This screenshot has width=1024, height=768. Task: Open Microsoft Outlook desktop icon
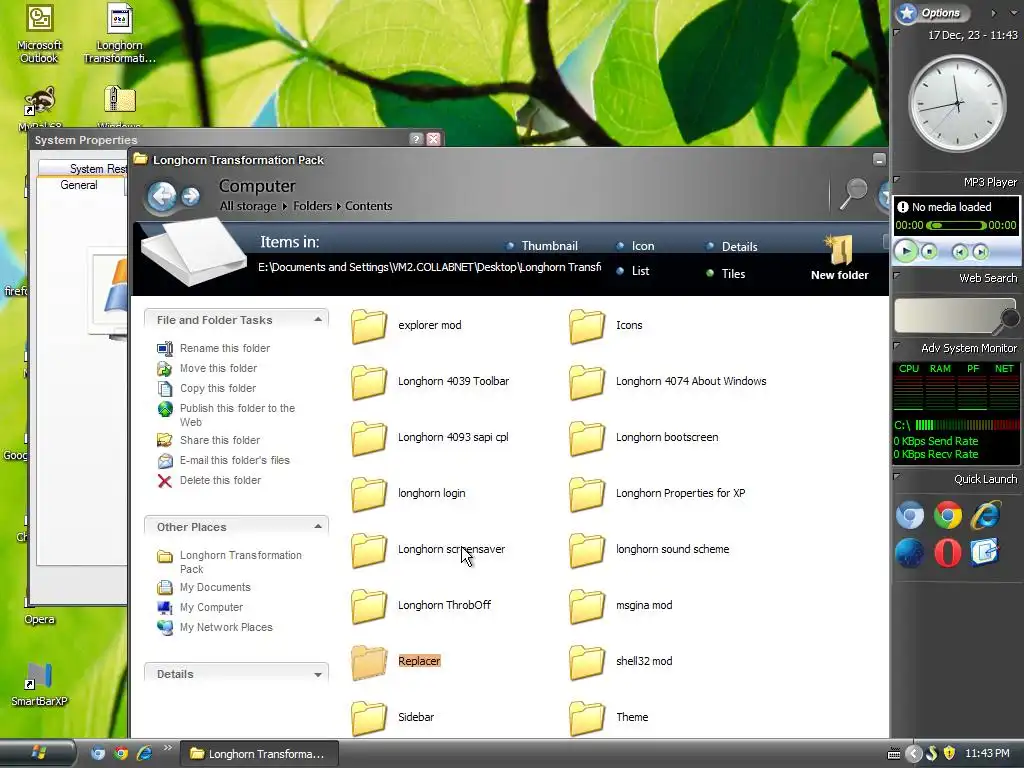(x=39, y=34)
